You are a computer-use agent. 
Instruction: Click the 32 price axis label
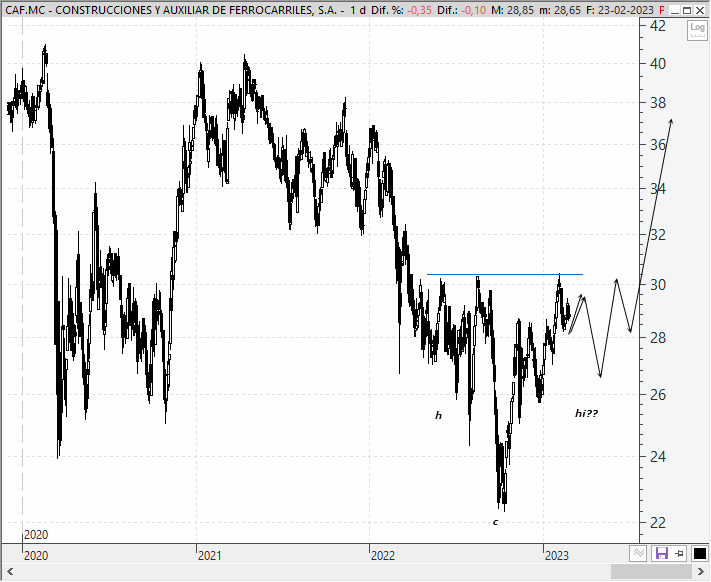point(658,235)
